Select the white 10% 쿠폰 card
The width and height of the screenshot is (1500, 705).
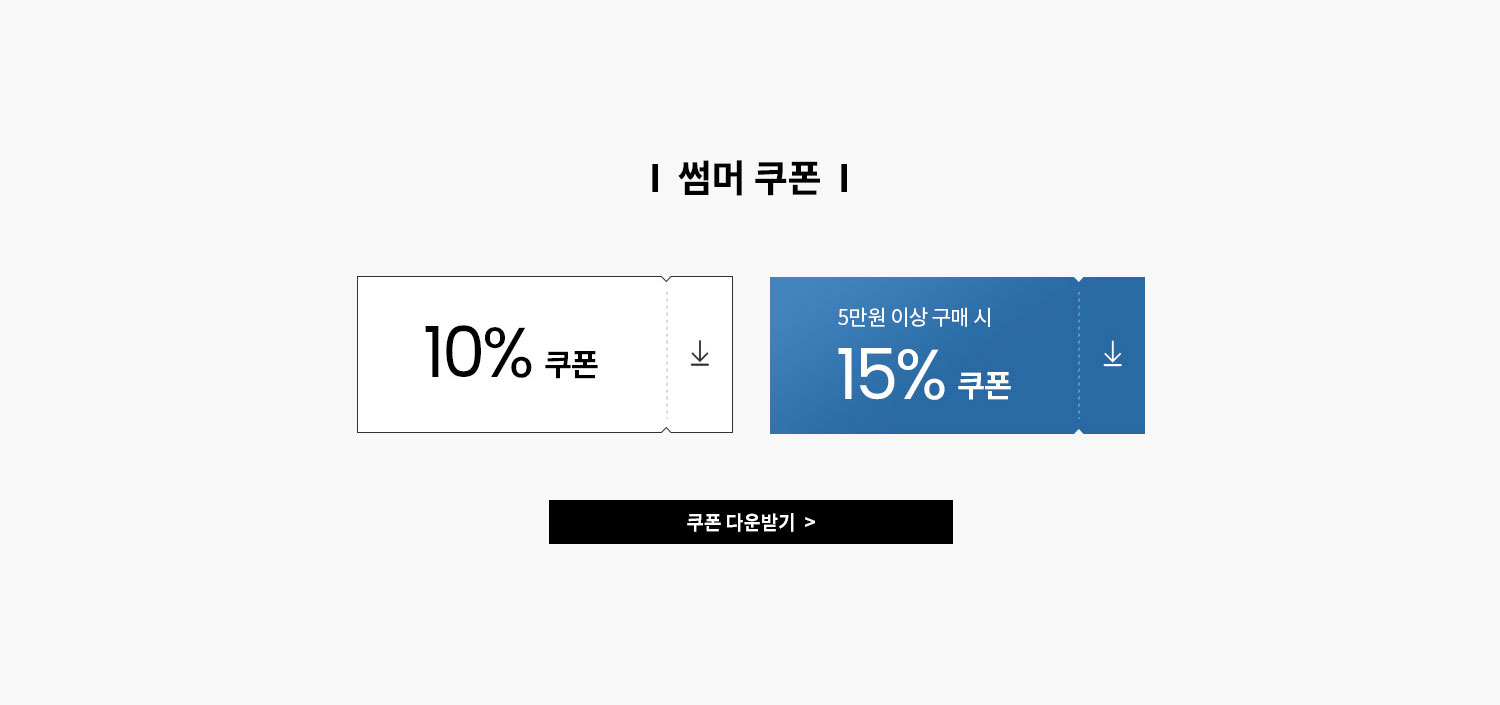pyautogui.click(x=545, y=355)
